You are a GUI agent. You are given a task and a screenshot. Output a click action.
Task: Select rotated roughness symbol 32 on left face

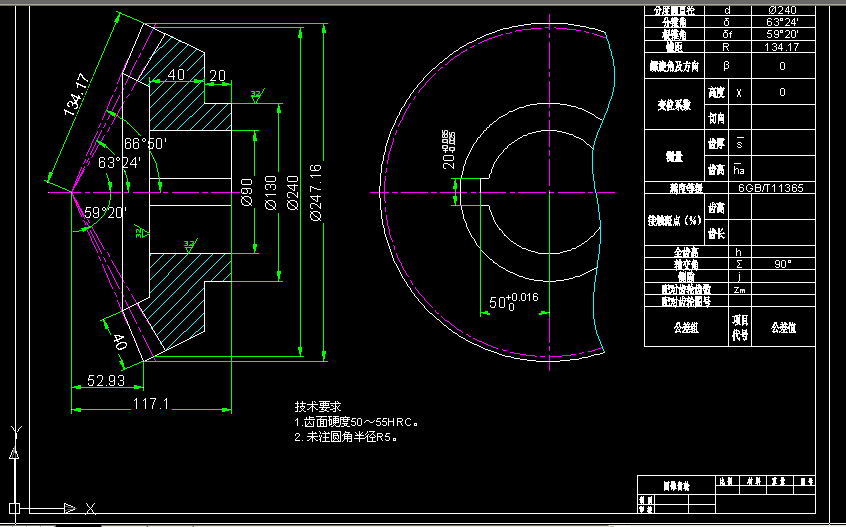tap(142, 233)
